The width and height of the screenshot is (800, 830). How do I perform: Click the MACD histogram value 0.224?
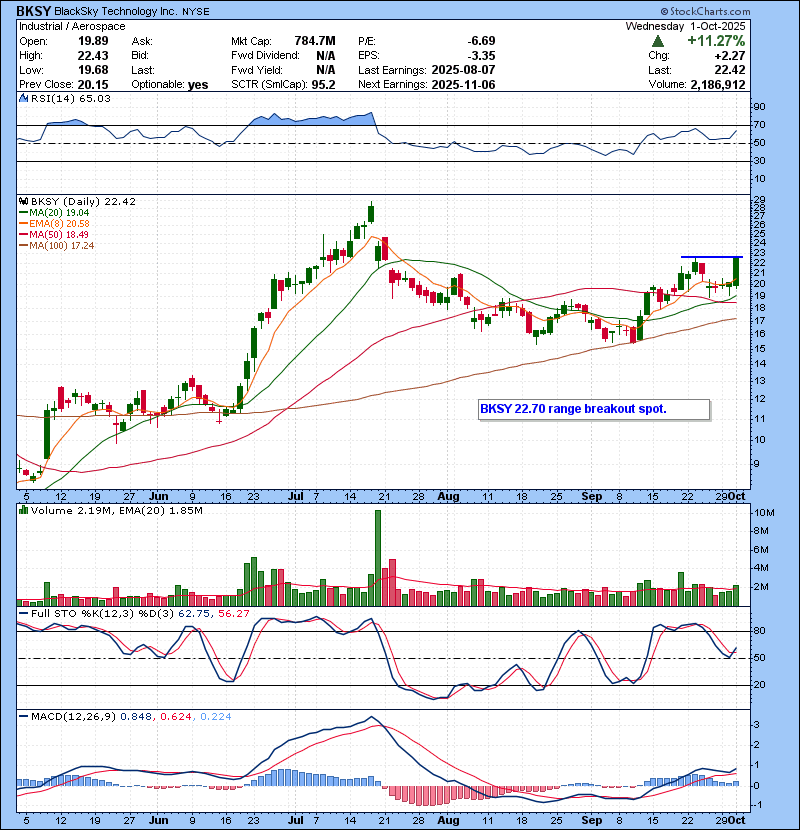coord(215,717)
